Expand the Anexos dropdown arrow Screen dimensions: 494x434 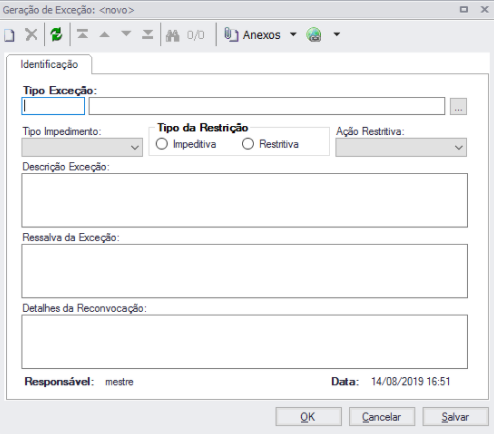click(293, 34)
